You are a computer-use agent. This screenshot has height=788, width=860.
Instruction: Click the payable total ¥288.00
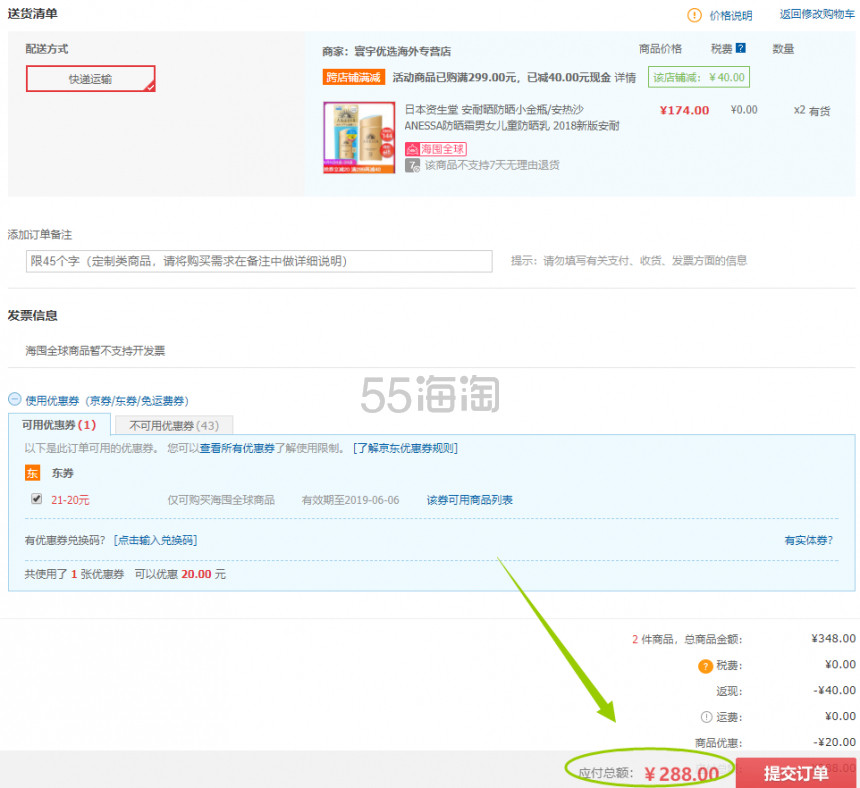click(x=682, y=774)
